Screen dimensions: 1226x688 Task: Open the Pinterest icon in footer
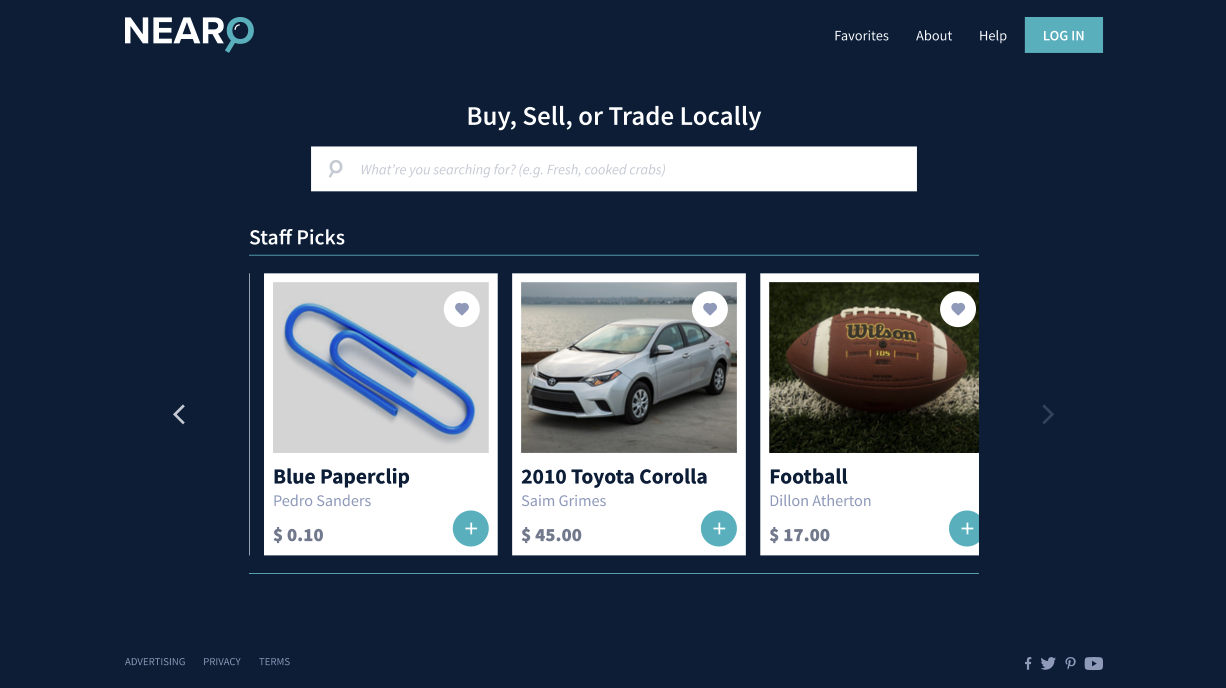(x=1070, y=663)
